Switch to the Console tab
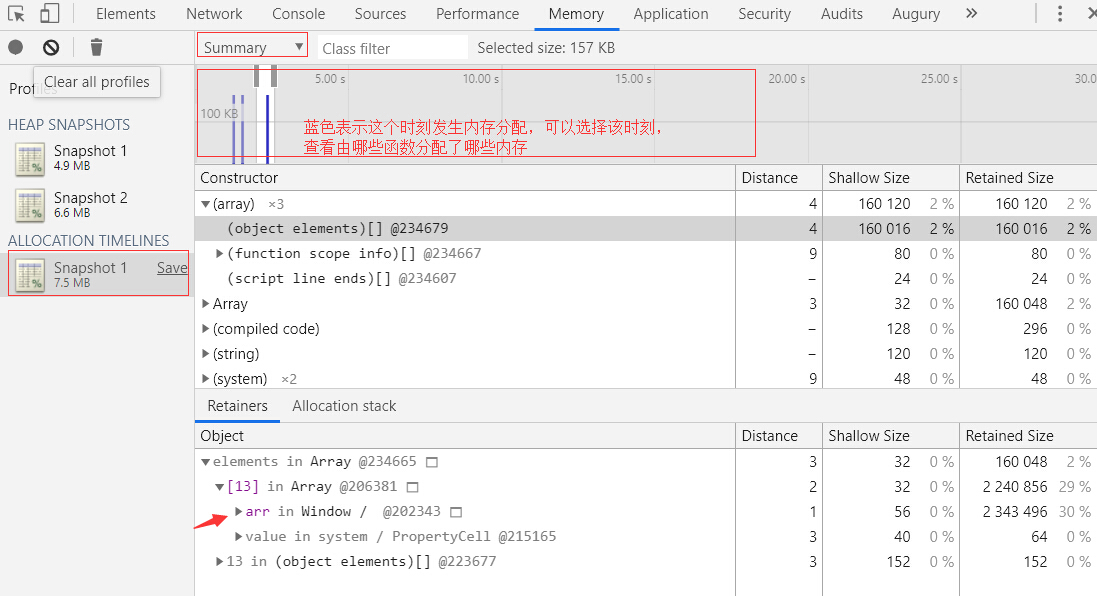 coord(298,14)
